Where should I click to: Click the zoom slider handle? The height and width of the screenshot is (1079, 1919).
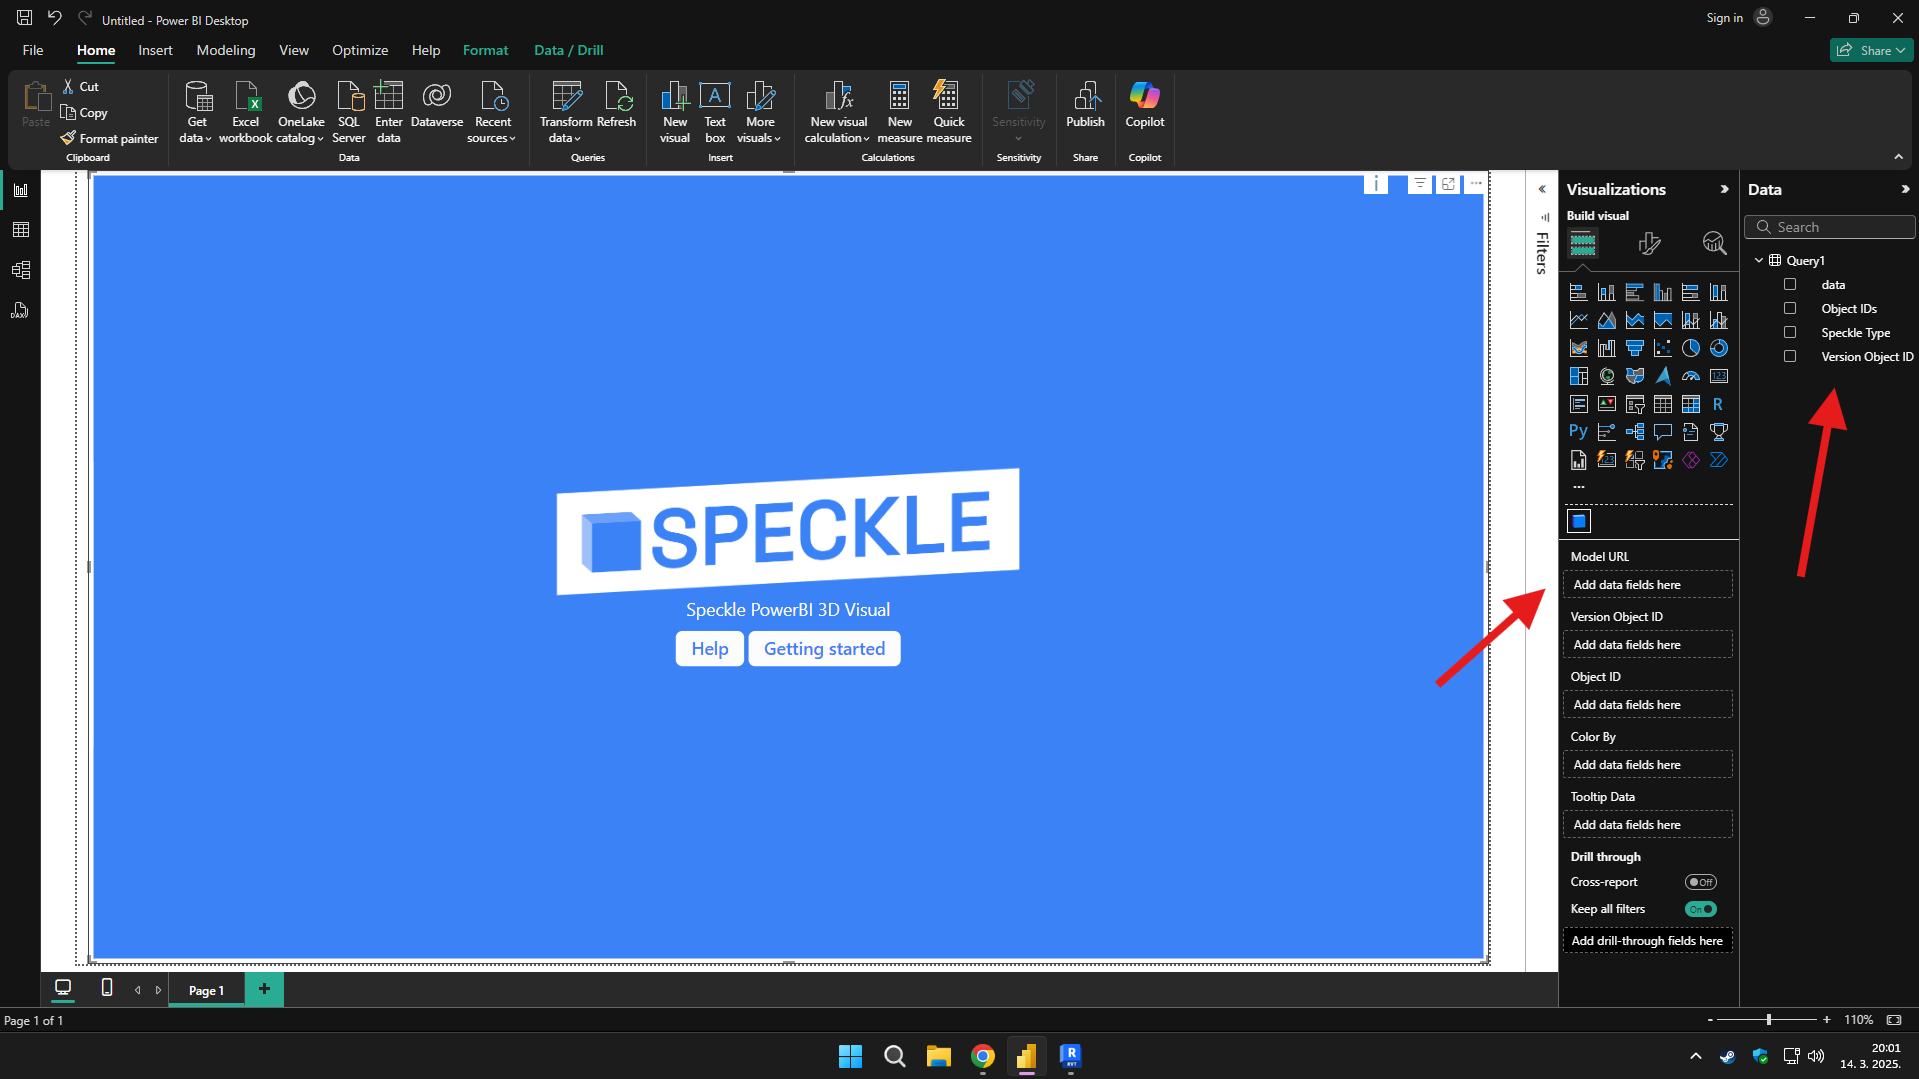tap(1769, 1020)
